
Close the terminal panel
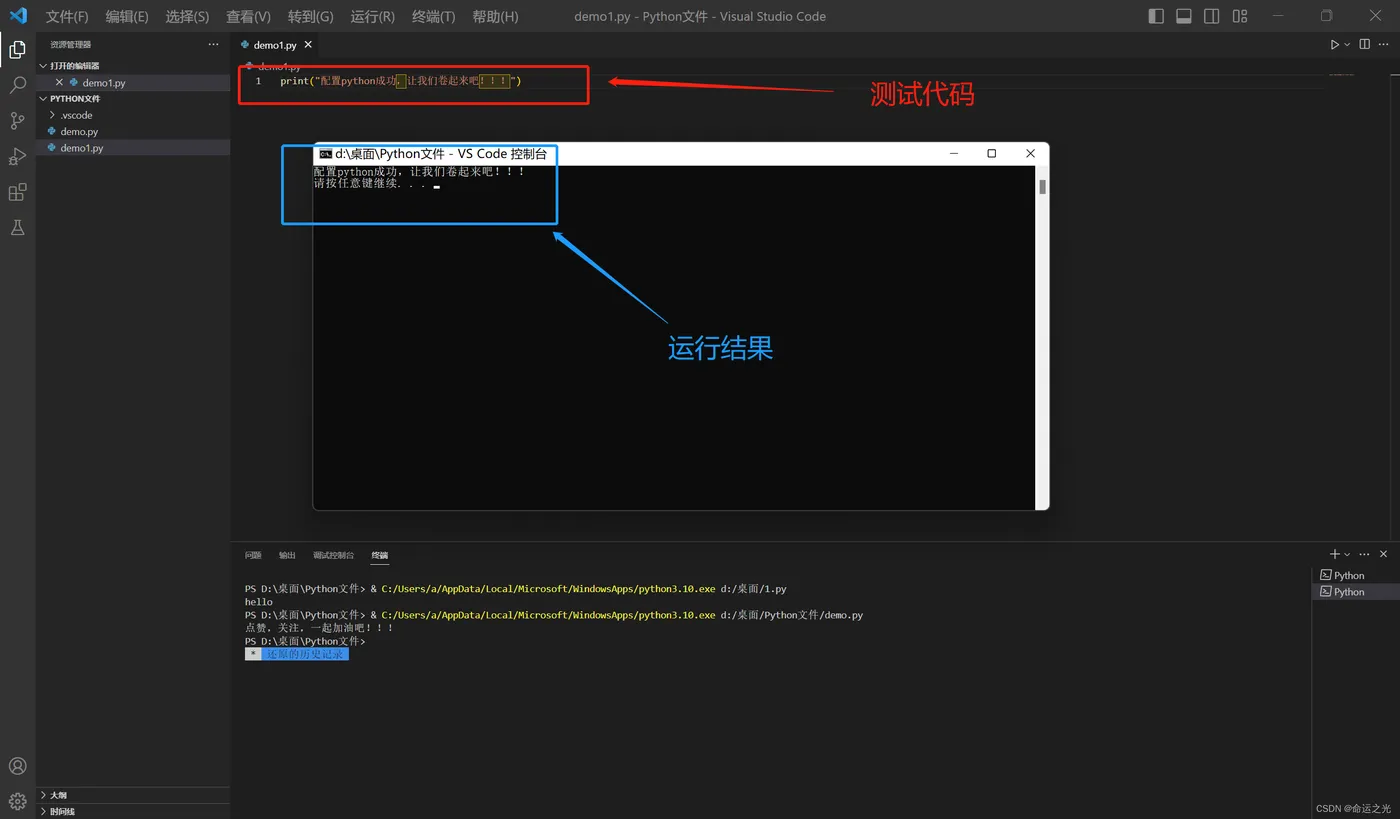tap(1384, 554)
